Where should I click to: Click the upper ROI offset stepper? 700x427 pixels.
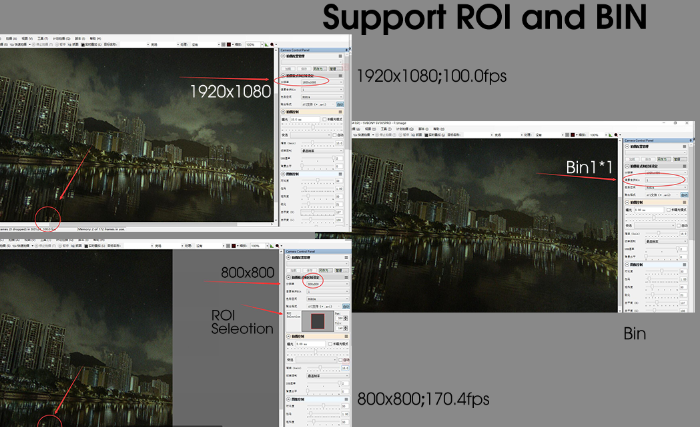346,318
